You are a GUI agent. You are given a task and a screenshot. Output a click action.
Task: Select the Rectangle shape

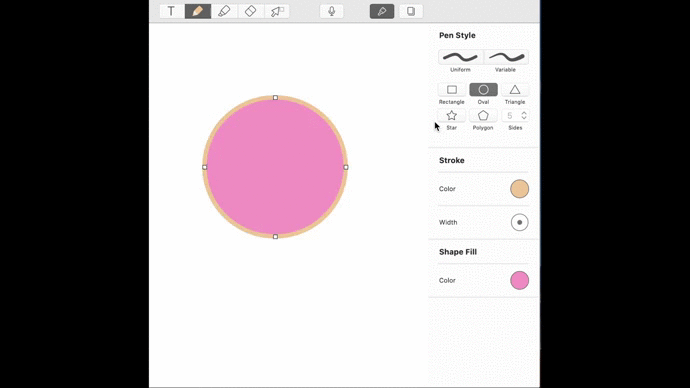(x=452, y=90)
